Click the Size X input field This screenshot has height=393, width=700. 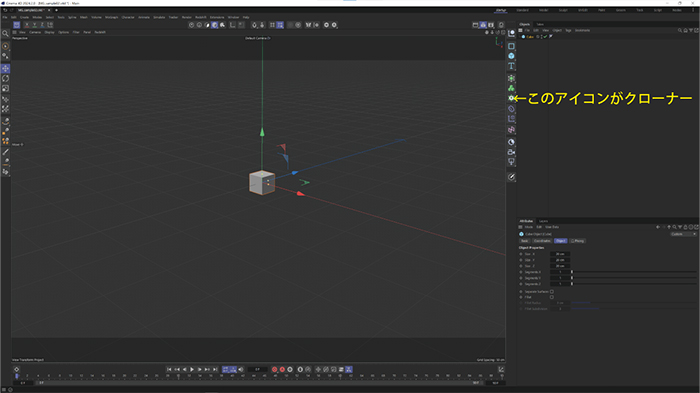pyautogui.click(x=560, y=254)
